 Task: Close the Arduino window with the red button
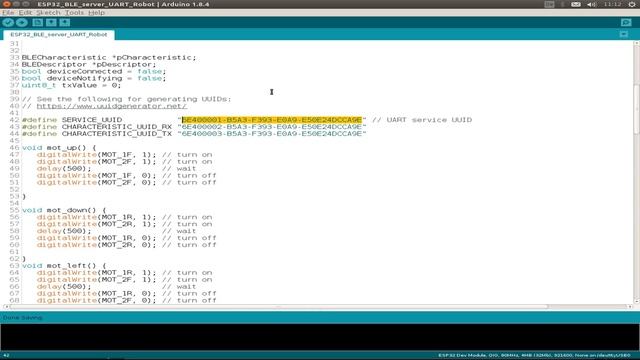(7, 4)
